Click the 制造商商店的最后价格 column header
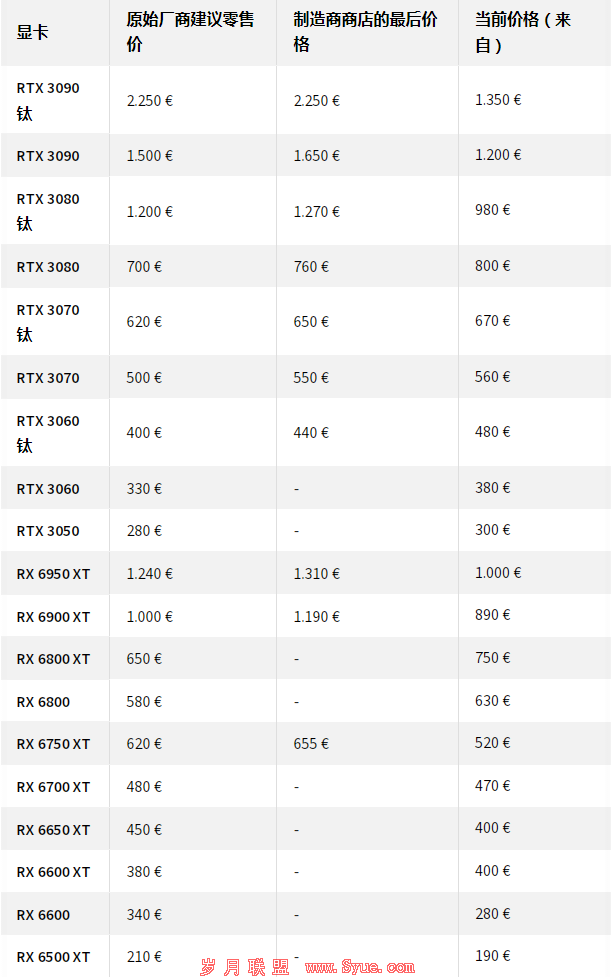This screenshot has width=612, height=977. click(365, 32)
